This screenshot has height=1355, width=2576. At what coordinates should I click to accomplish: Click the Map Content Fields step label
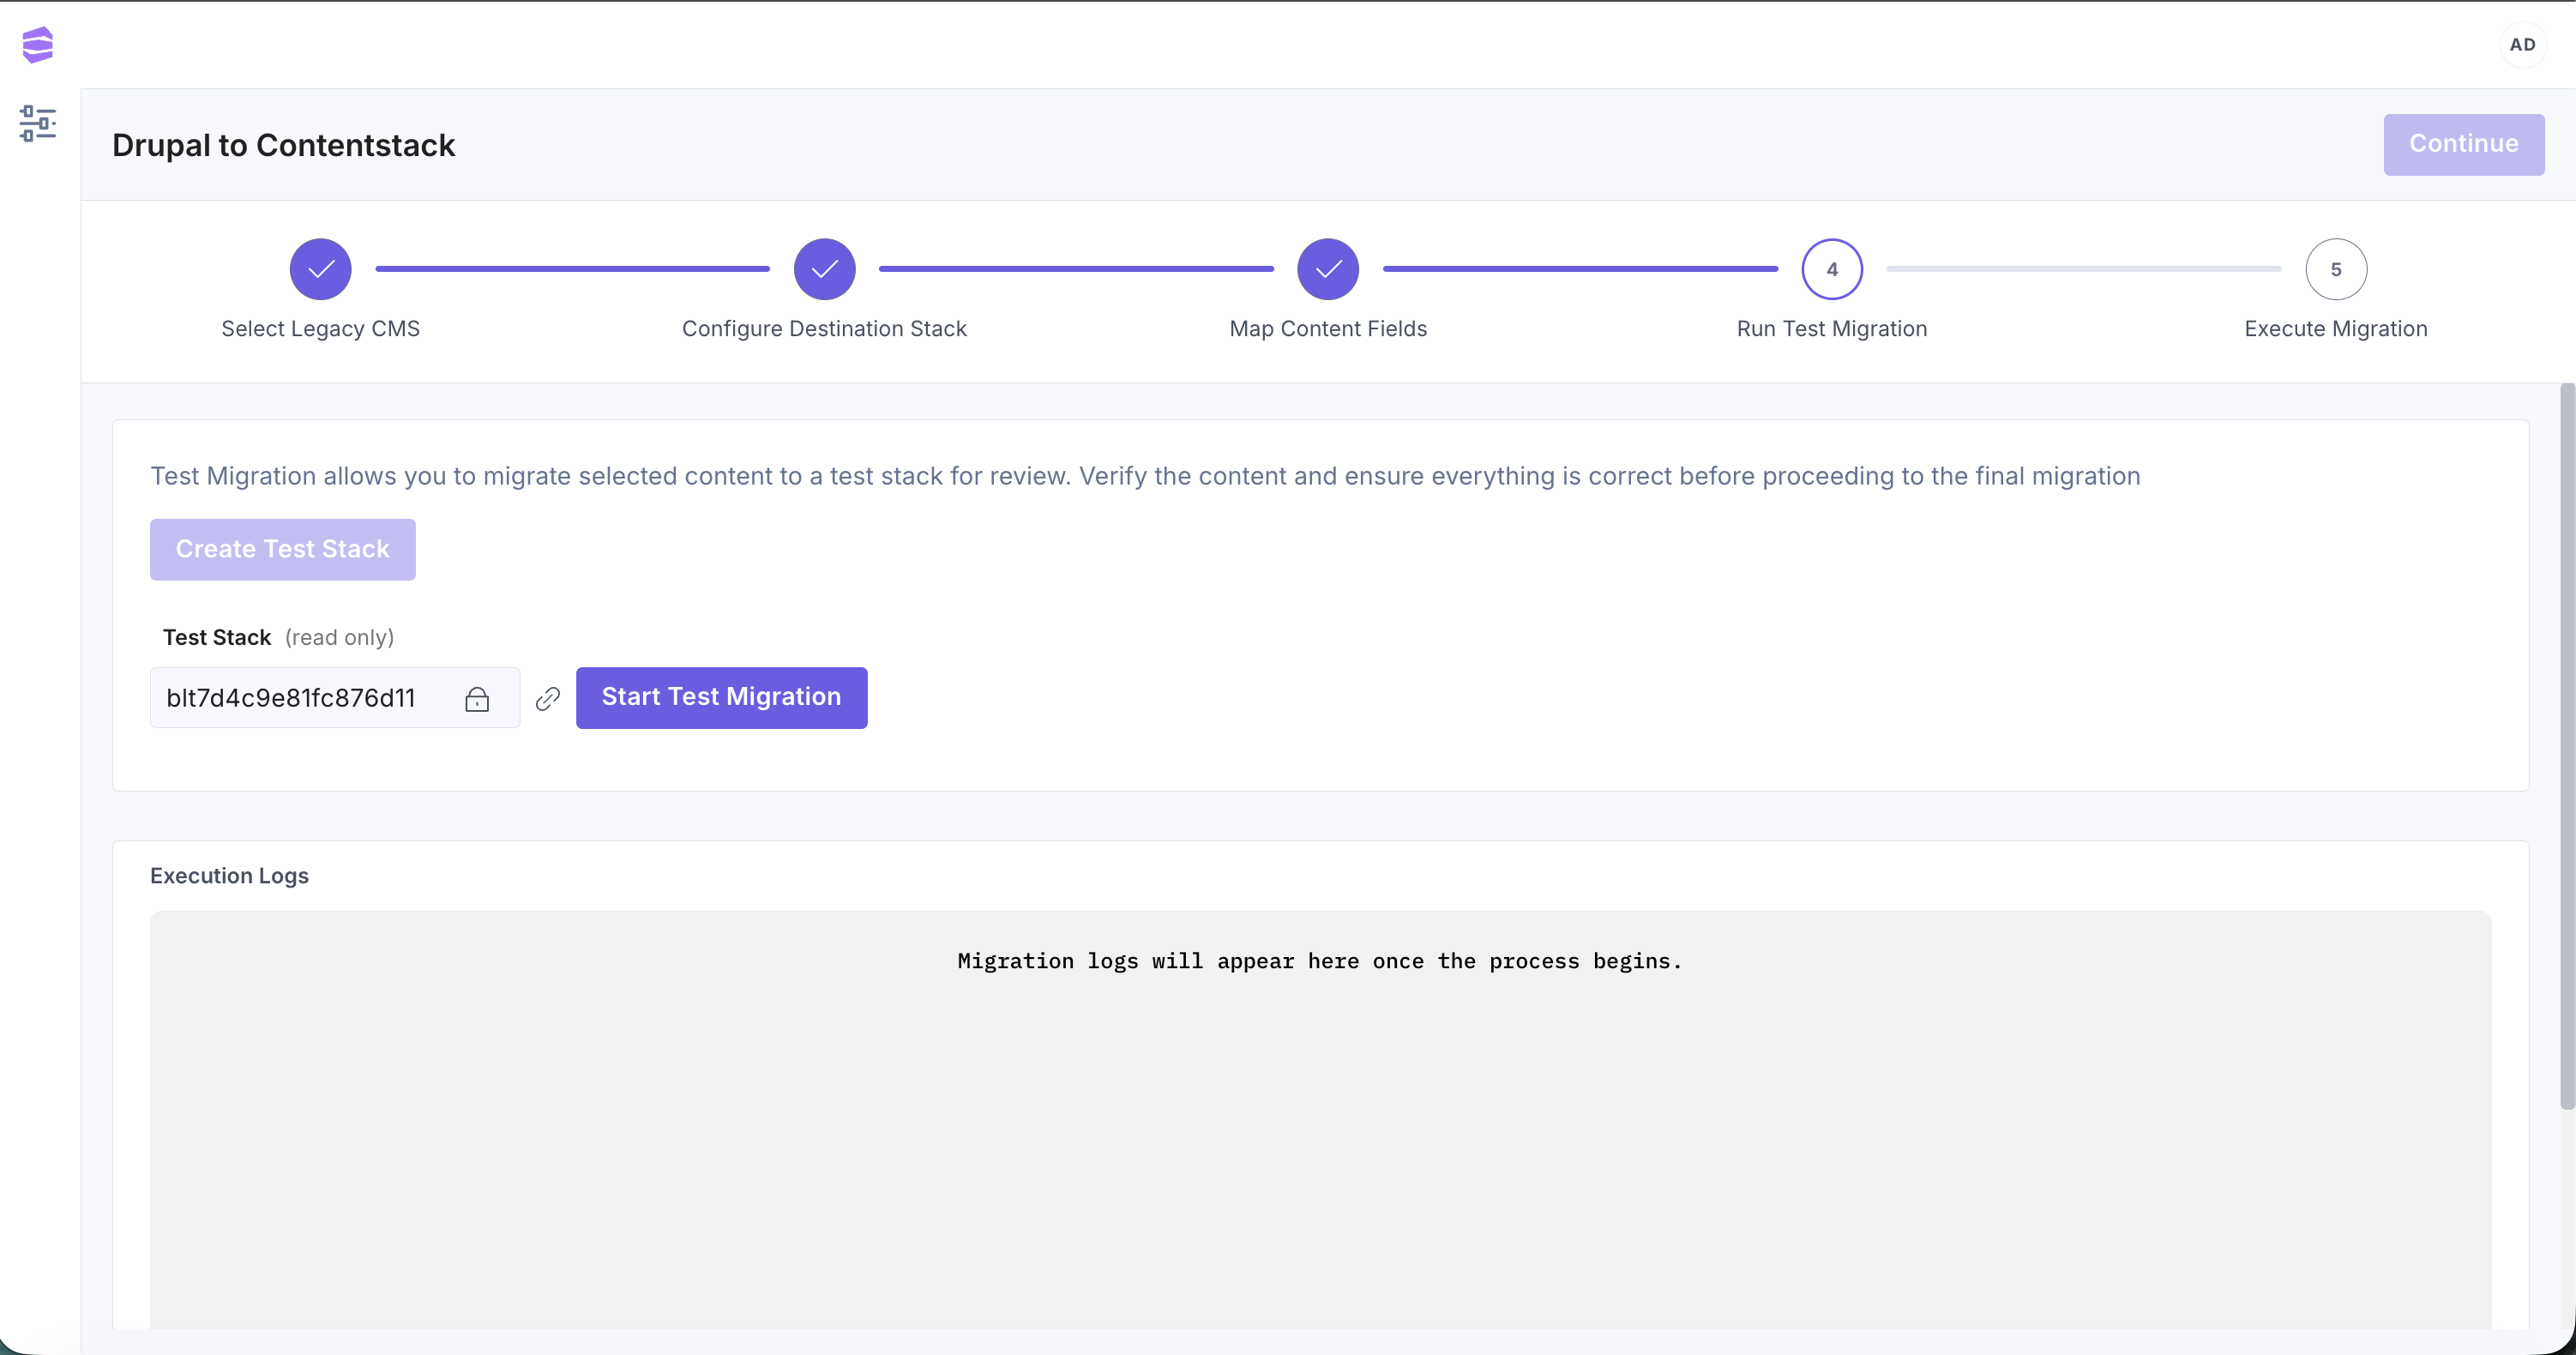[1328, 329]
